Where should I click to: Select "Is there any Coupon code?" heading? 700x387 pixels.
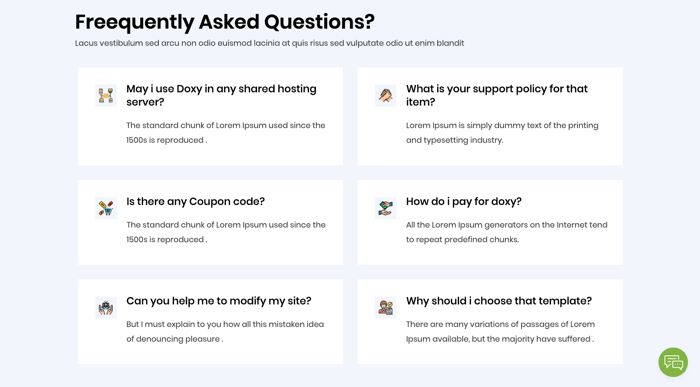tap(196, 201)
